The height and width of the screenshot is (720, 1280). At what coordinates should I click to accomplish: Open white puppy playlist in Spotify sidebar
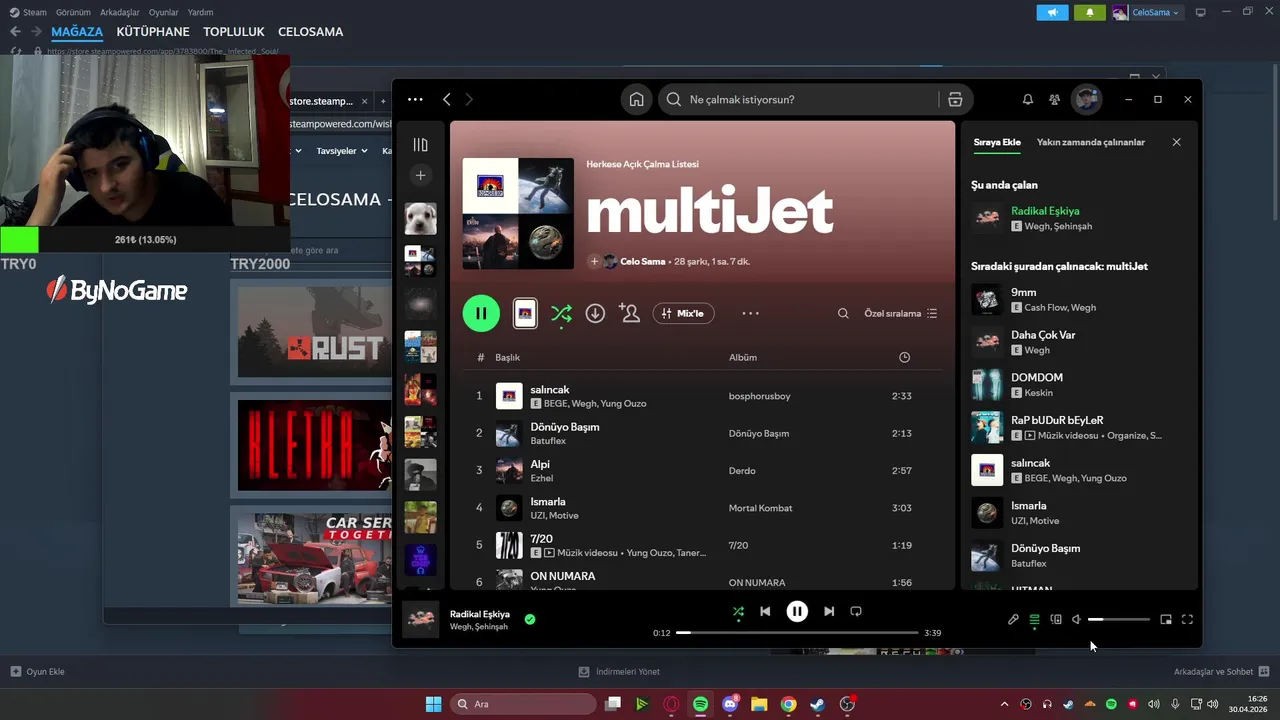click(x=420, y=219)
